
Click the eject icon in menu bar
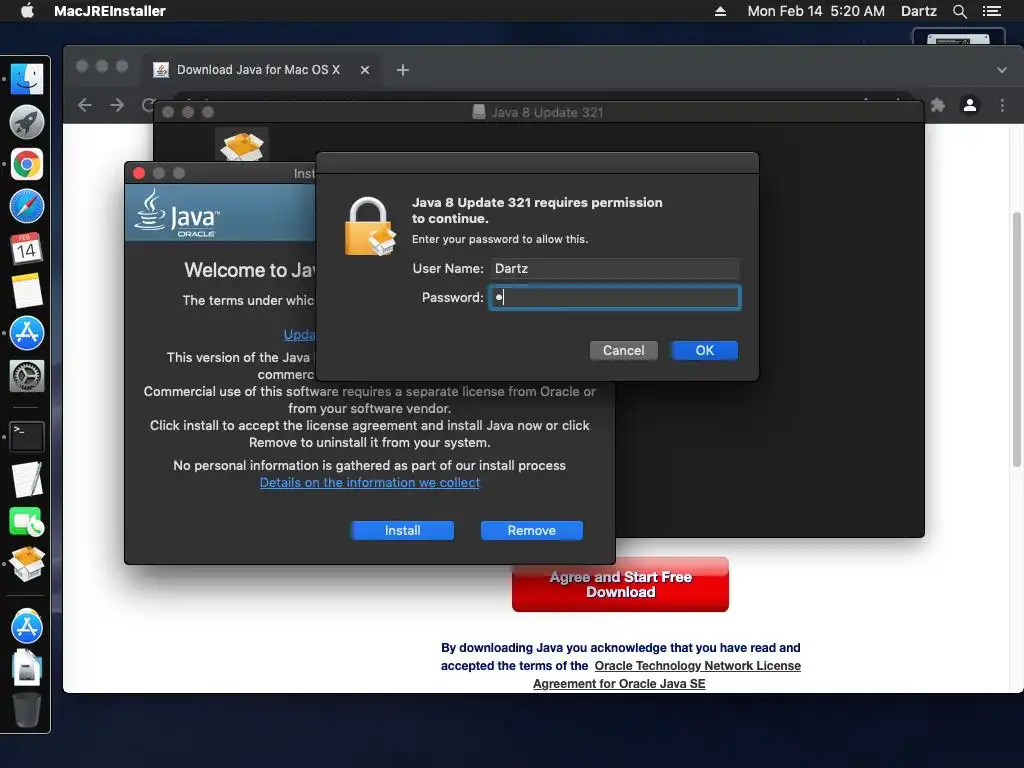pos(720,11)
